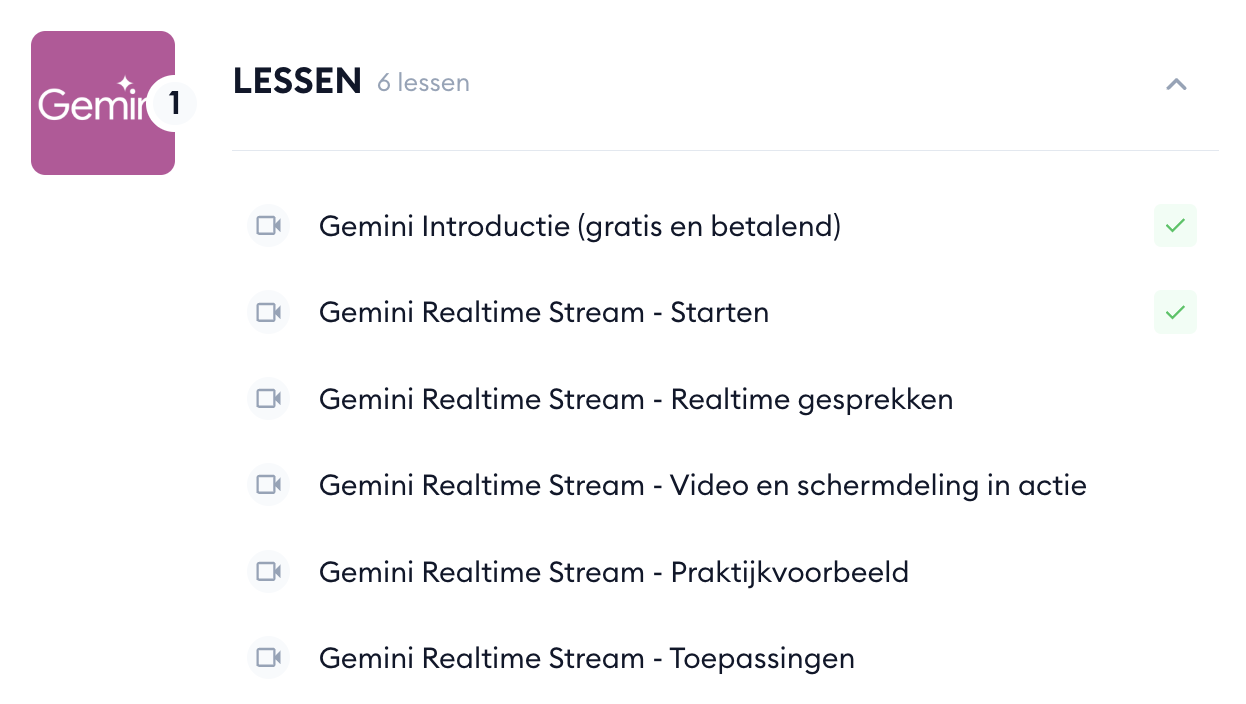Open Video en schermdeling in actie lesson
This screenshot has height=704, width=1246.
(x=703, y=486)
